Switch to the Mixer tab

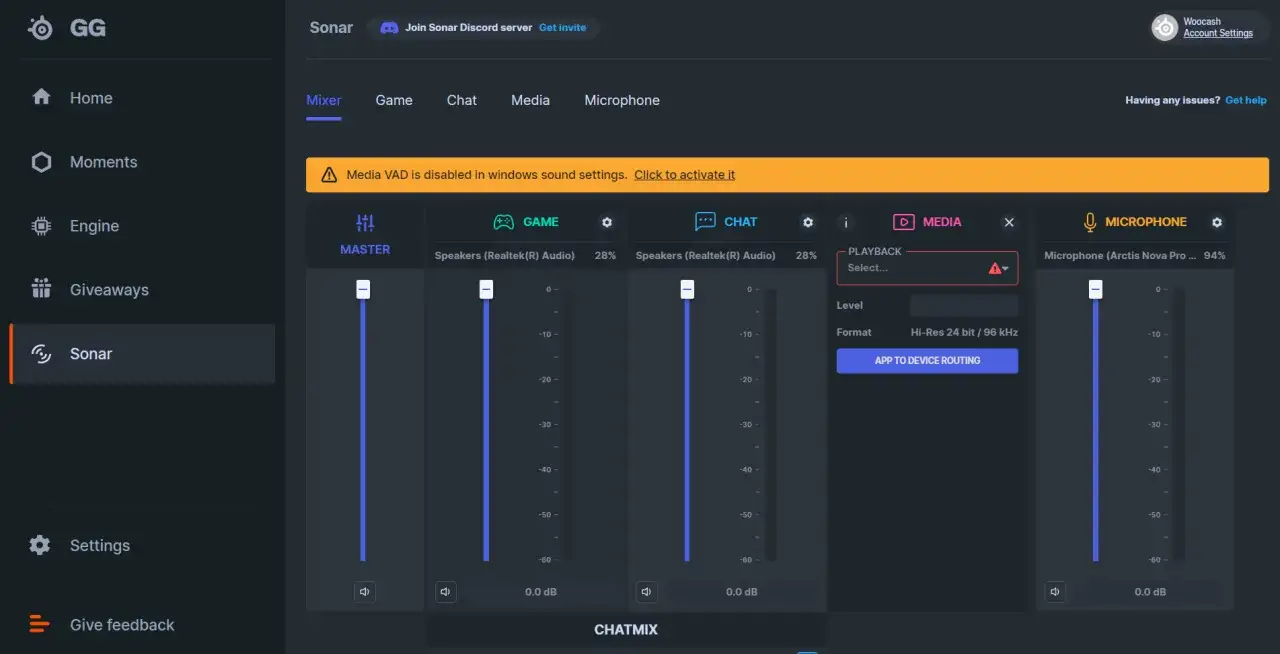tap(324, 100)
